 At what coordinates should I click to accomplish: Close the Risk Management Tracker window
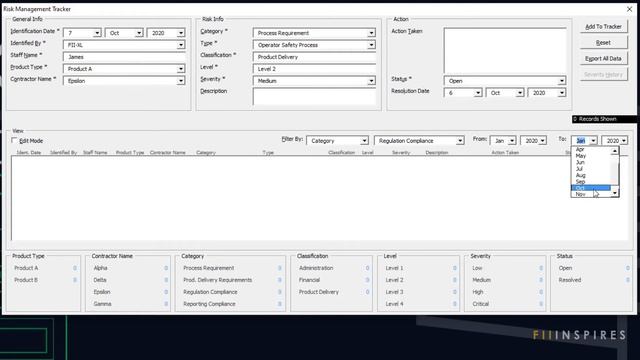[x=629, y=9]
